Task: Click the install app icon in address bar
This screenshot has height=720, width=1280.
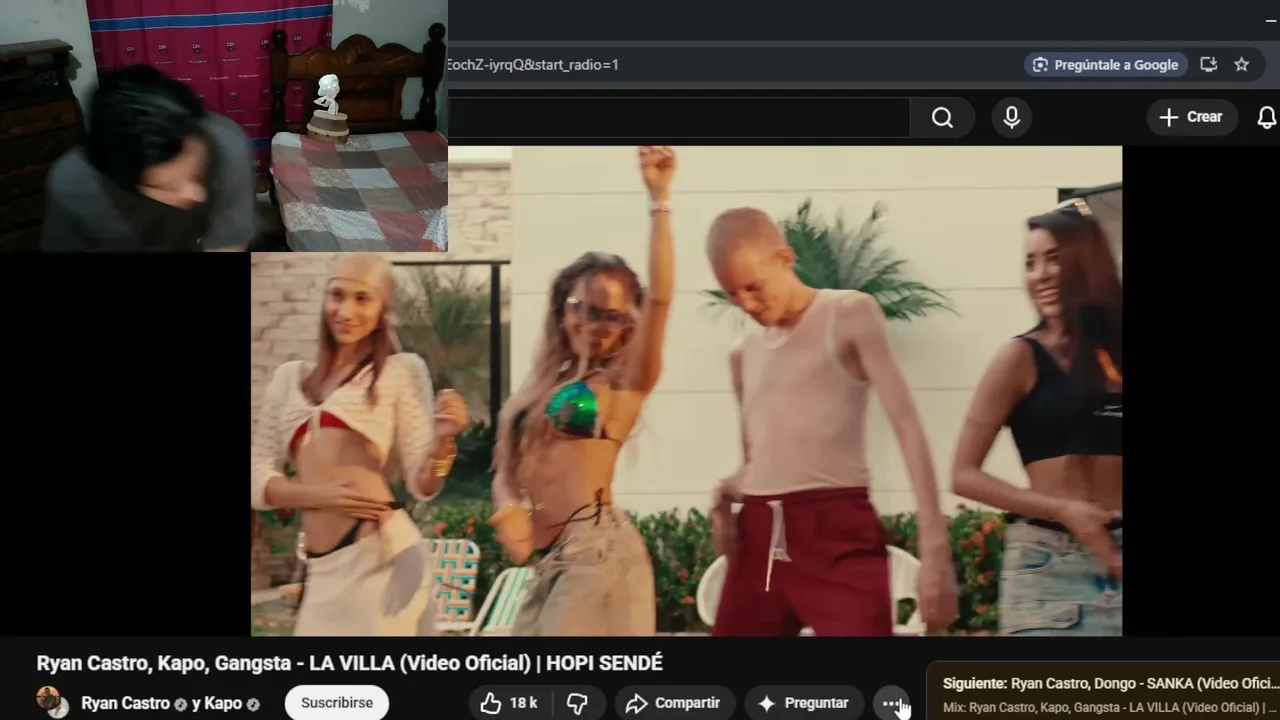Action: 1208,65
